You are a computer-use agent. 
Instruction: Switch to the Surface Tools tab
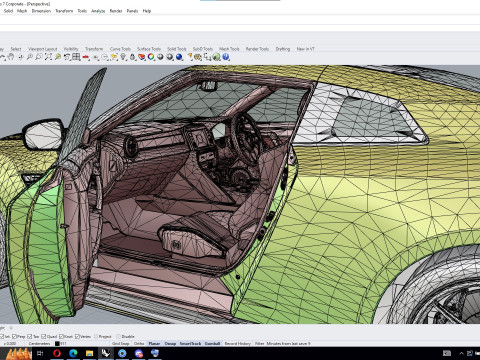149,49
